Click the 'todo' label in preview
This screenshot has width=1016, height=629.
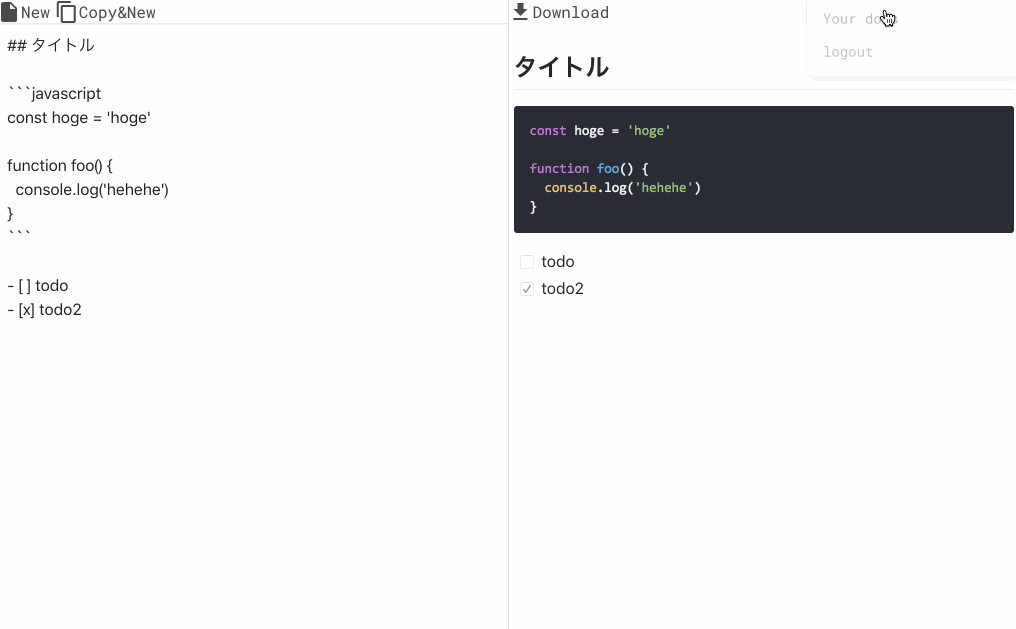click(x=558, y=262)
